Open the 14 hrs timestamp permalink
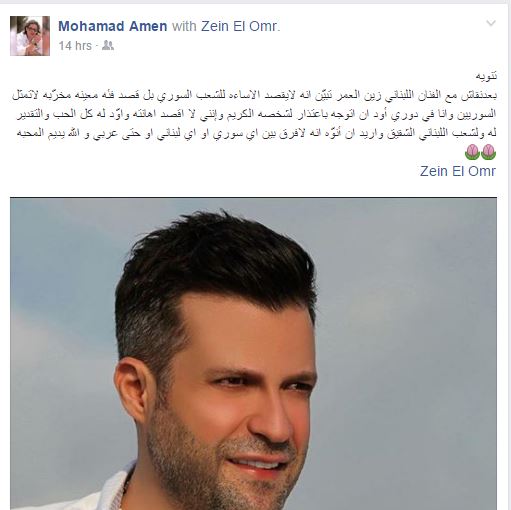The height and width of the screenshot is (510, 511). 75,46
